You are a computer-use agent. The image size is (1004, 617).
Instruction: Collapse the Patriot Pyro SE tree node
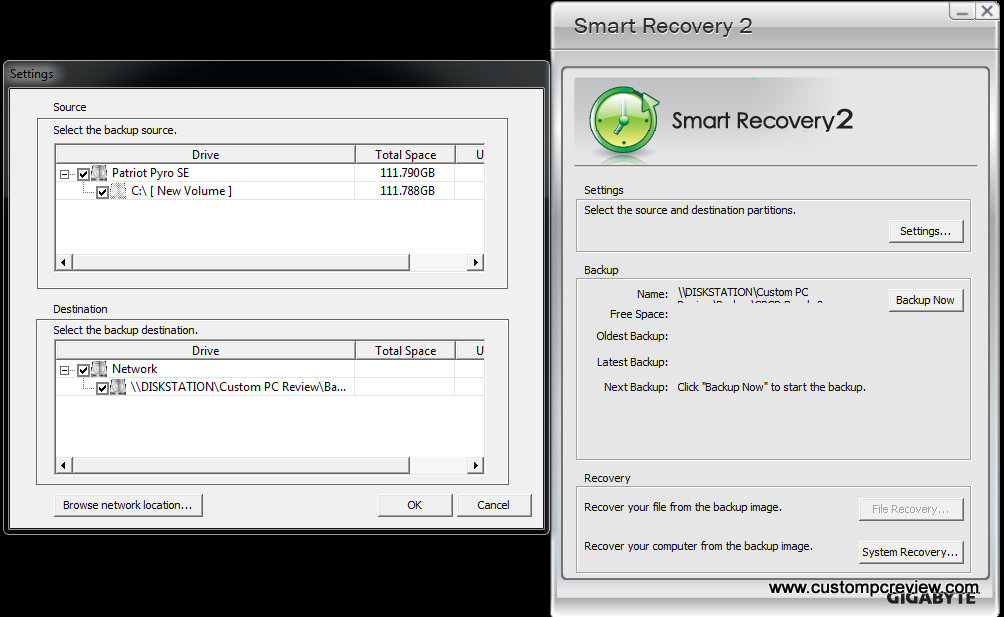[65, 174]
